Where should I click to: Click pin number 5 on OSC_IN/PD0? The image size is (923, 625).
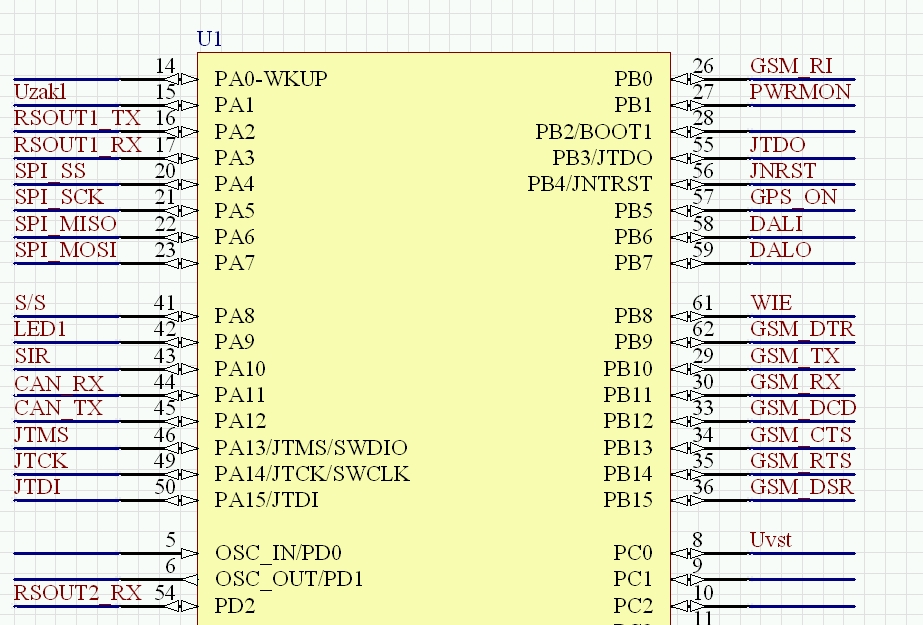(x=171, y=540)
